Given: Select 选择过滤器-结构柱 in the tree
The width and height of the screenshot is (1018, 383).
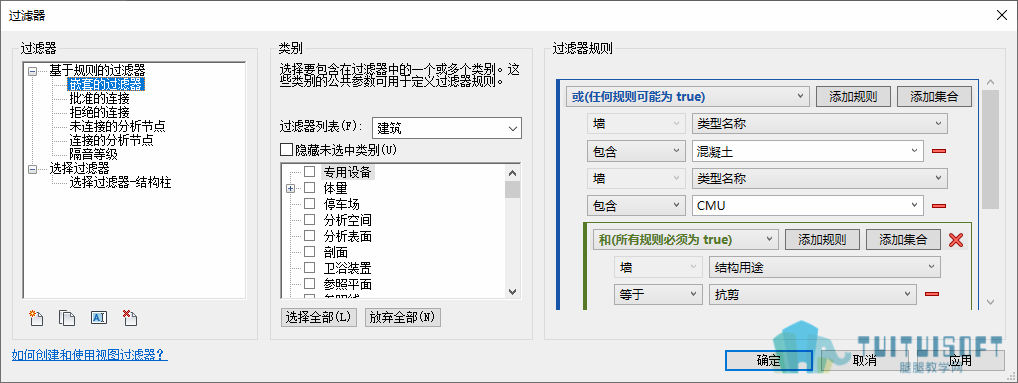Looking at the screenshot, I should 120,182.
